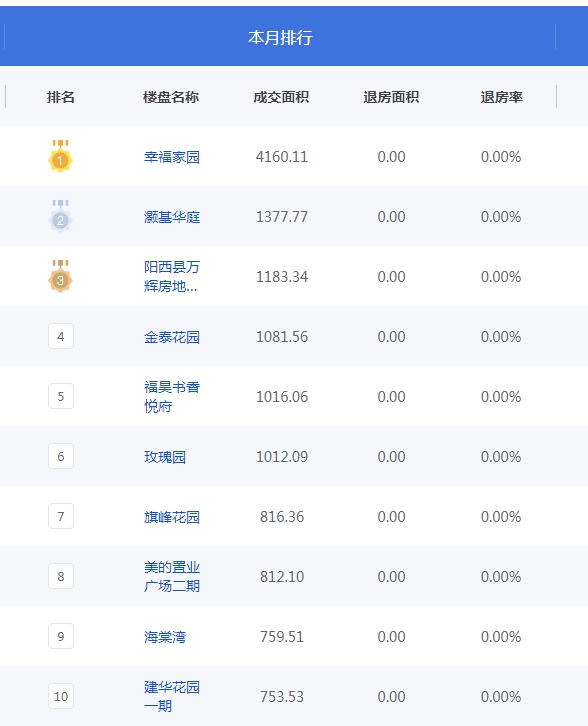Click the 成交面积 column header
This screenshot has width=588, height=726.
(x=281, y=97)
